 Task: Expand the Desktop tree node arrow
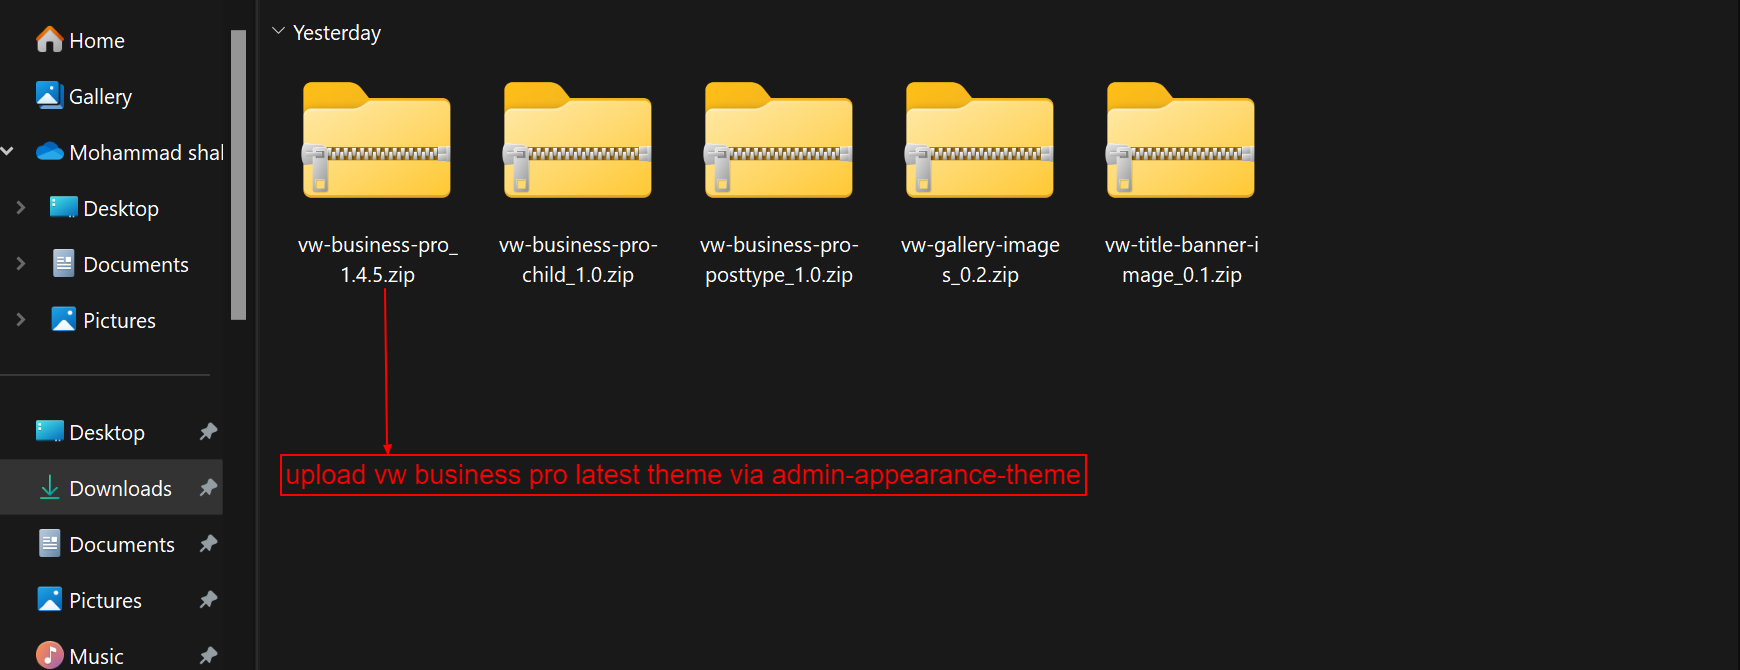point(21,208)
